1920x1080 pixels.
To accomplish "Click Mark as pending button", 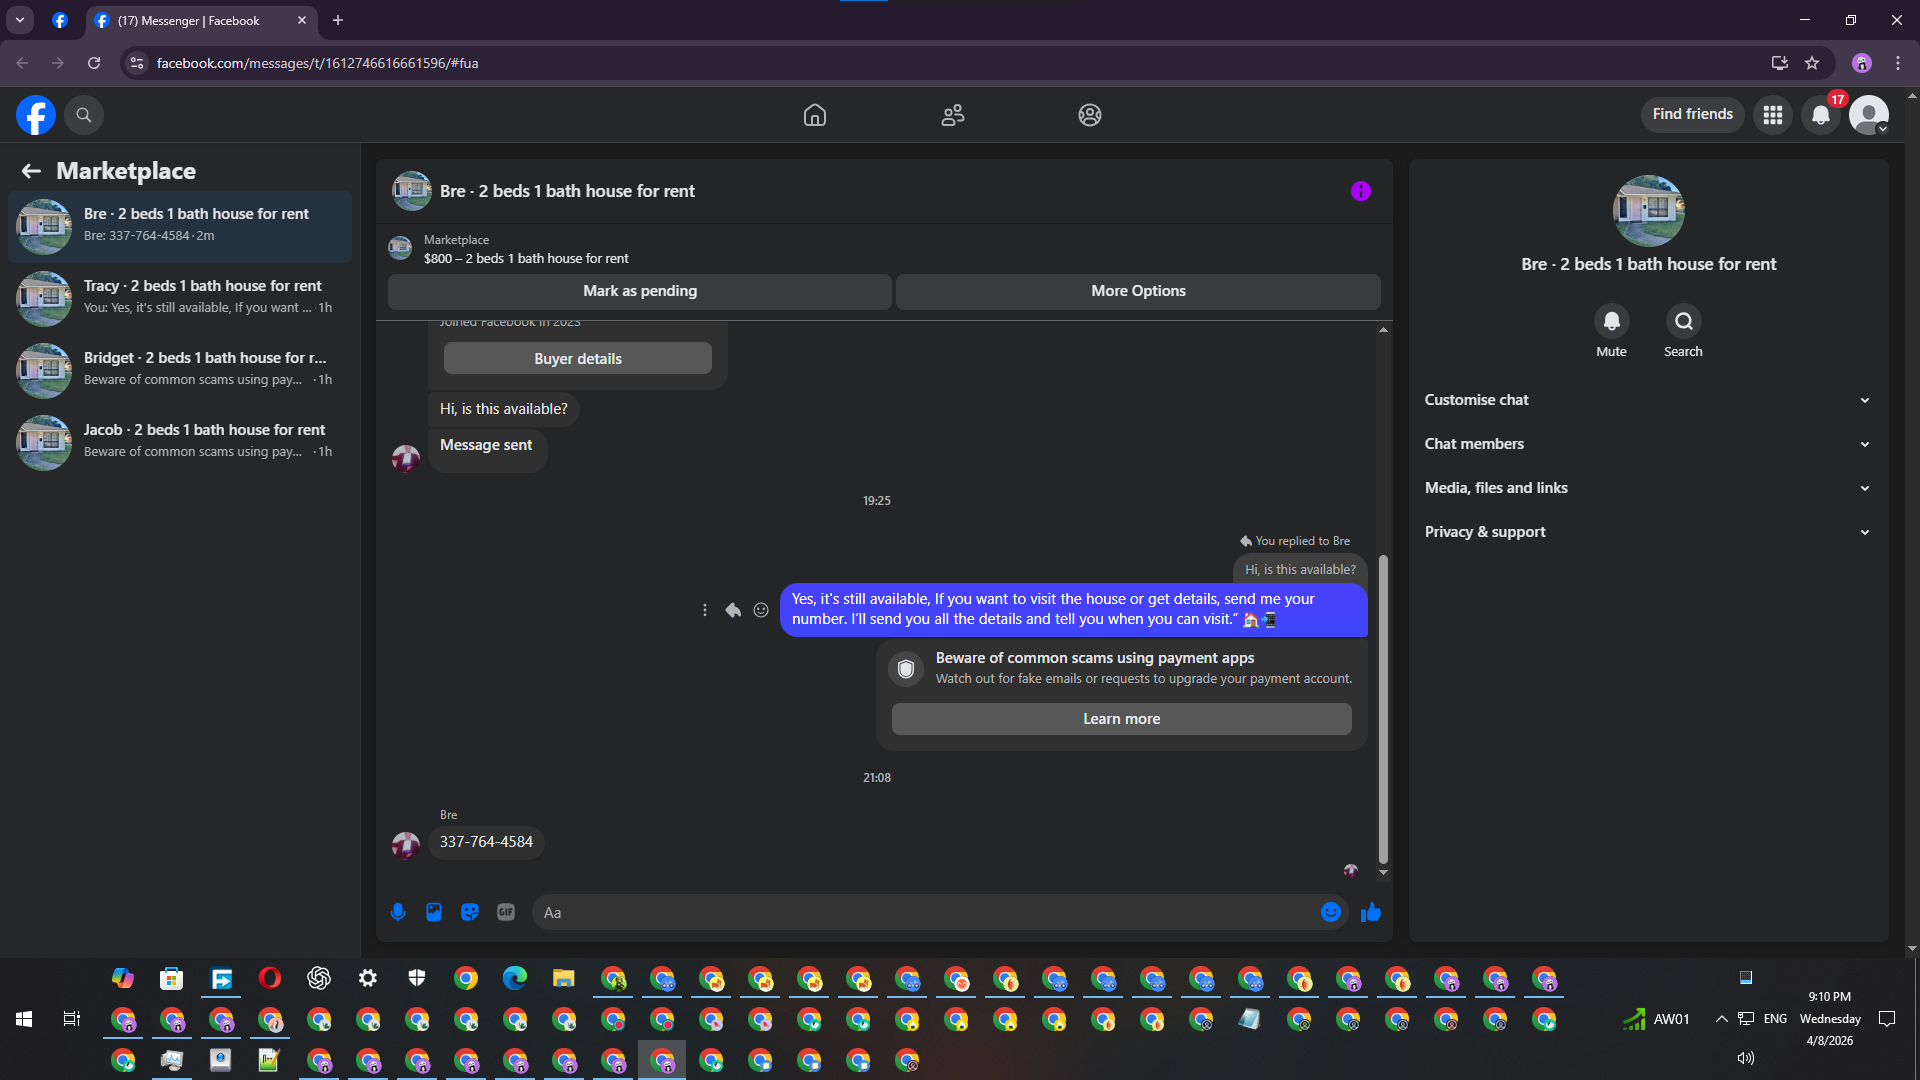I will click(640, 291).
